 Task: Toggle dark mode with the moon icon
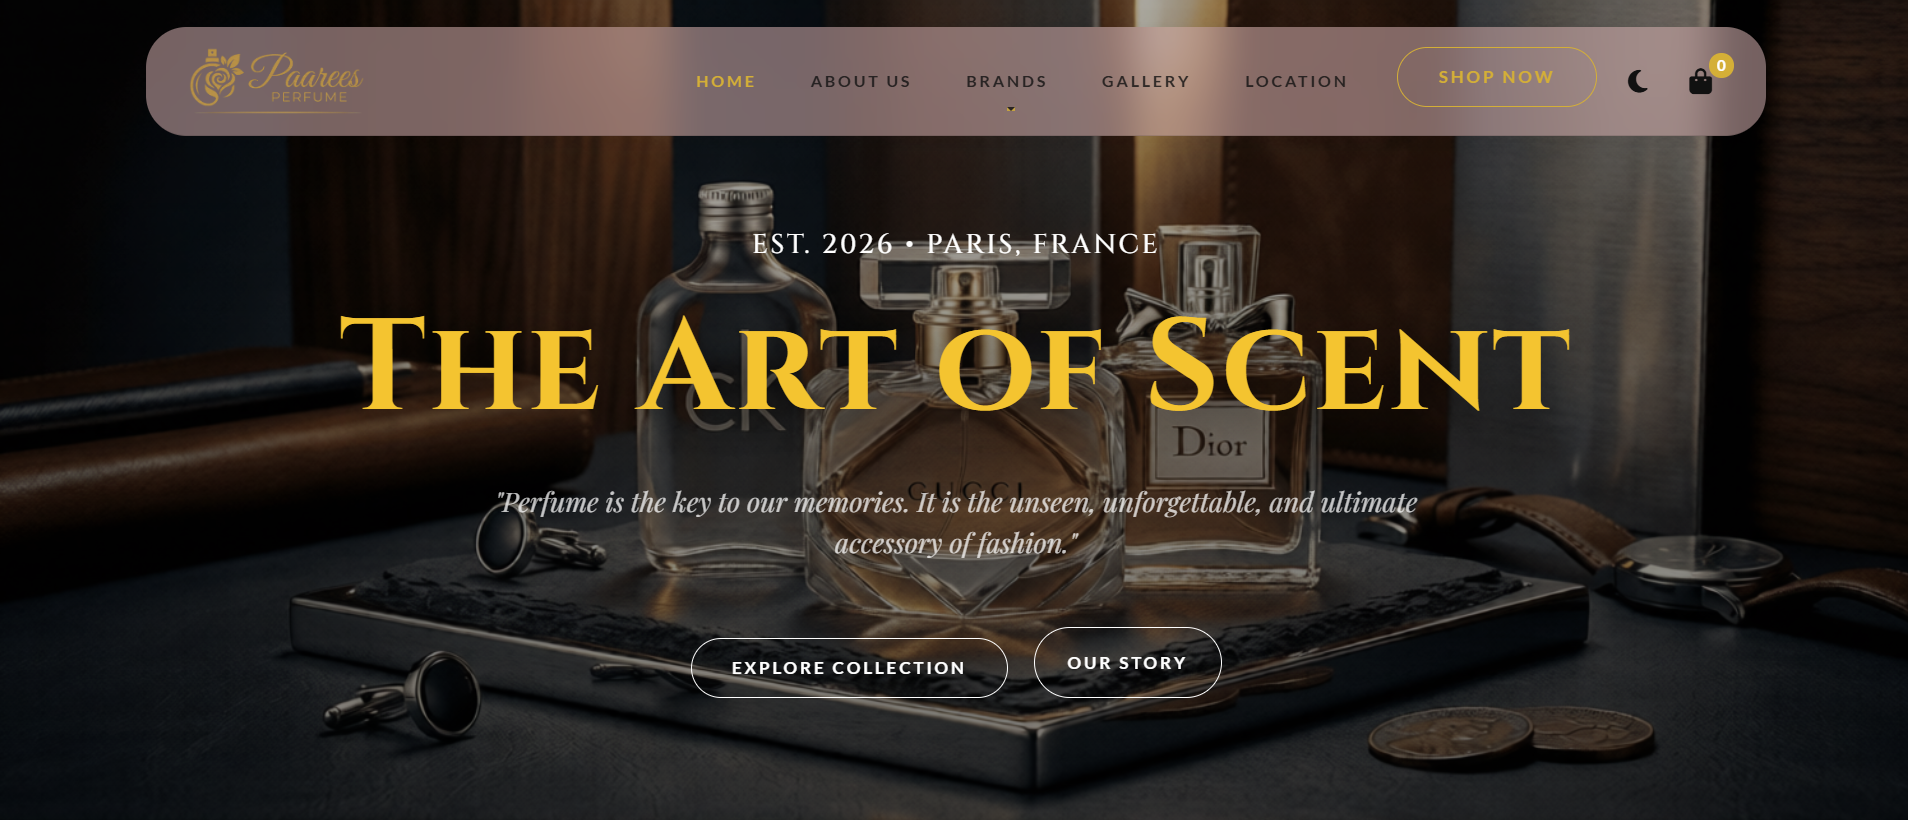coord(1638,81)
